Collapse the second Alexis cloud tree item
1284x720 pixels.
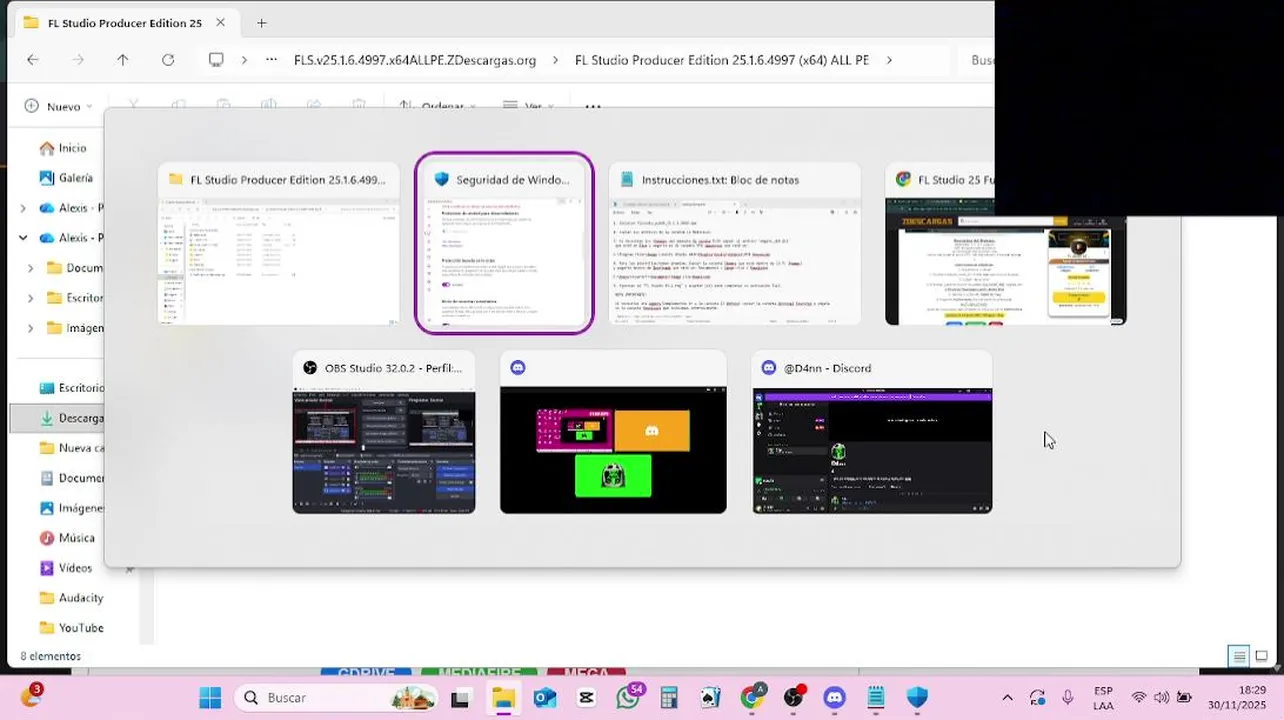(23, 238)
